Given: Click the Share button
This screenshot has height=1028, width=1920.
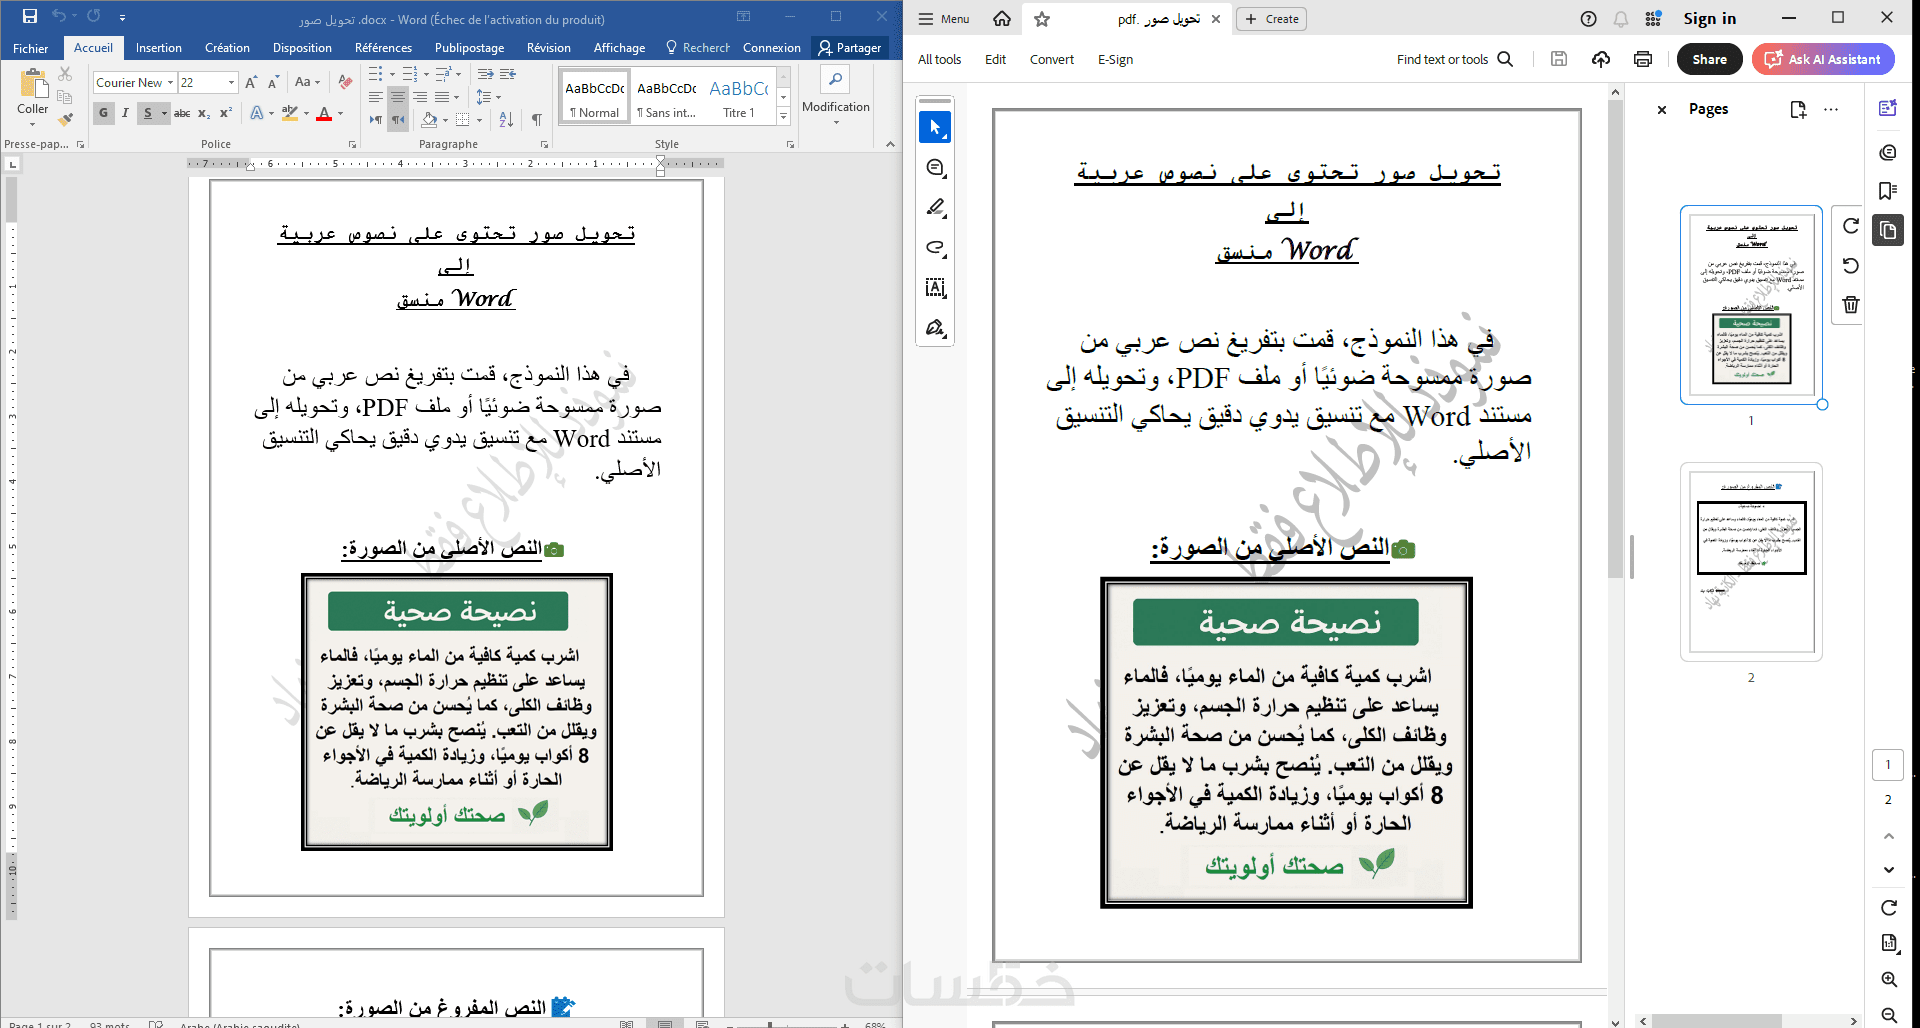Looking at the screenshot, I should pyautogui.click(x=1709, y=59).
